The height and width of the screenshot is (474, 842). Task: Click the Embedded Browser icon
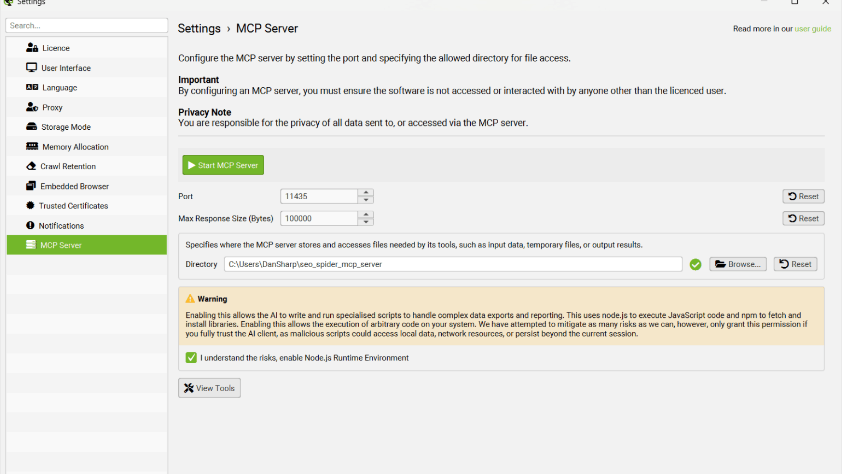click(31, 186)
